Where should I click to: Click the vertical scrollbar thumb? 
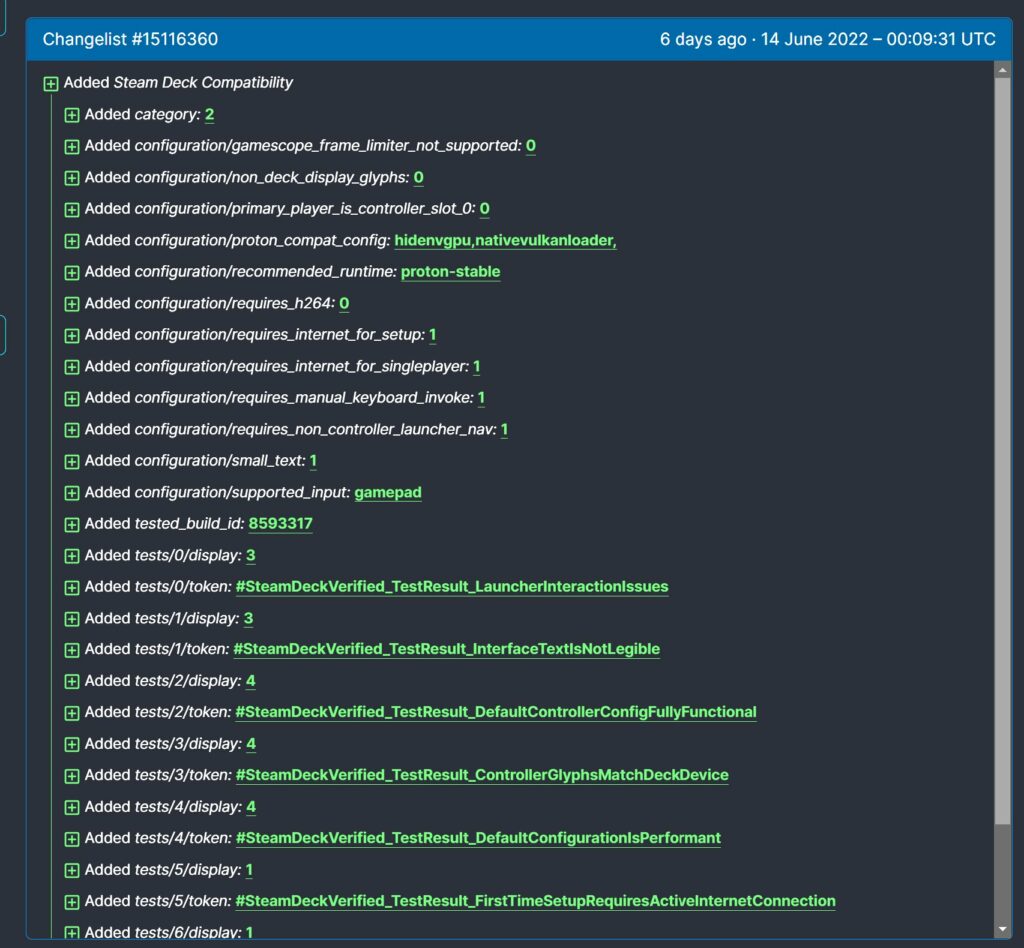1002,450
